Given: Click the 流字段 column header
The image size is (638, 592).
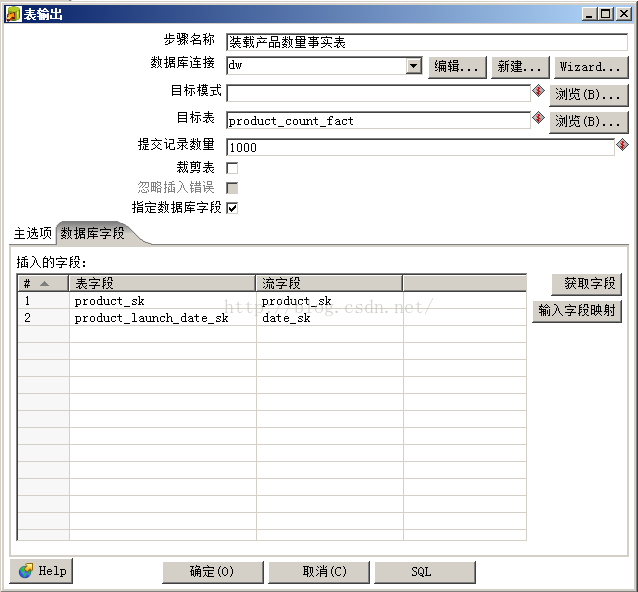Looking at the screenshot, I should coord(329,283).
